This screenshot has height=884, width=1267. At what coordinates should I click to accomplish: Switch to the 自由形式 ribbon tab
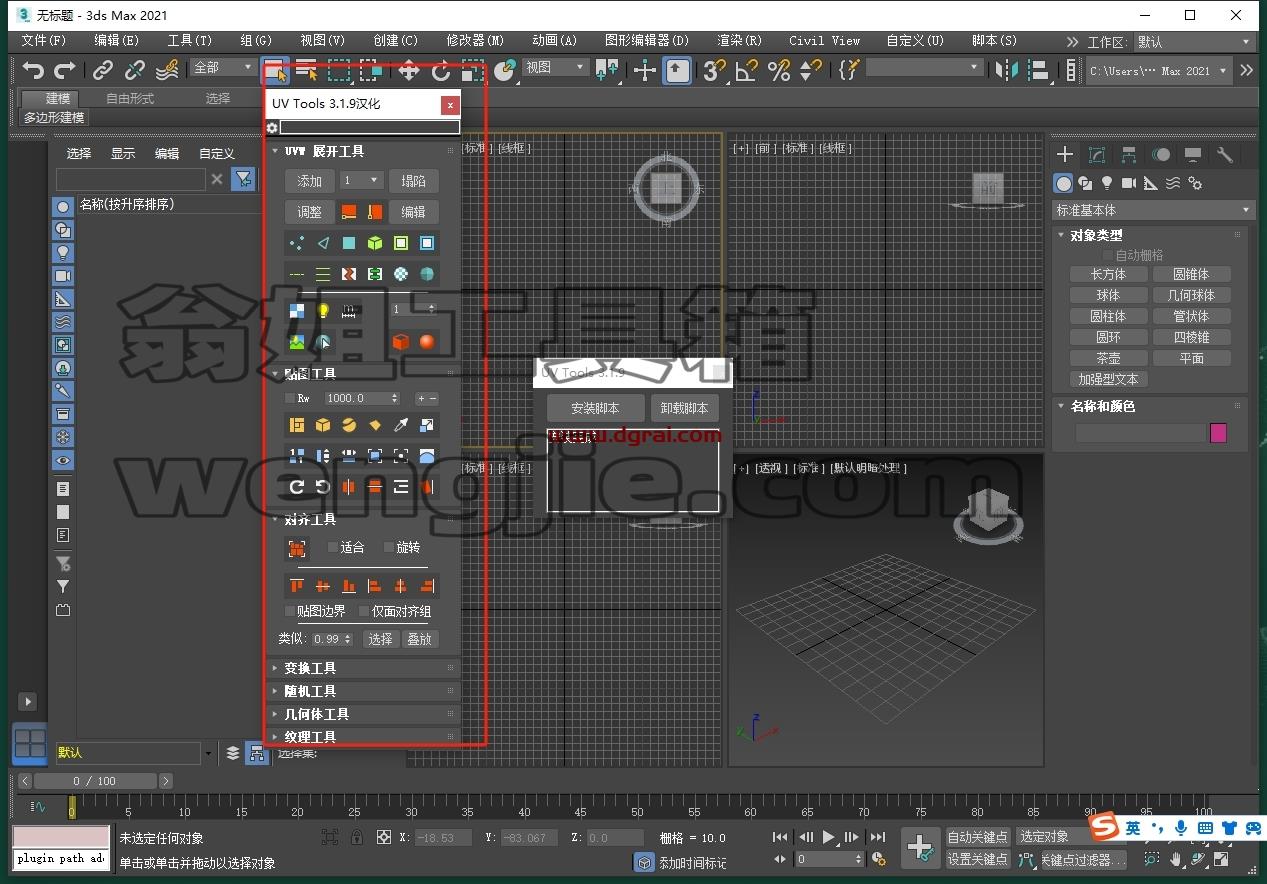tap(130, 98)
